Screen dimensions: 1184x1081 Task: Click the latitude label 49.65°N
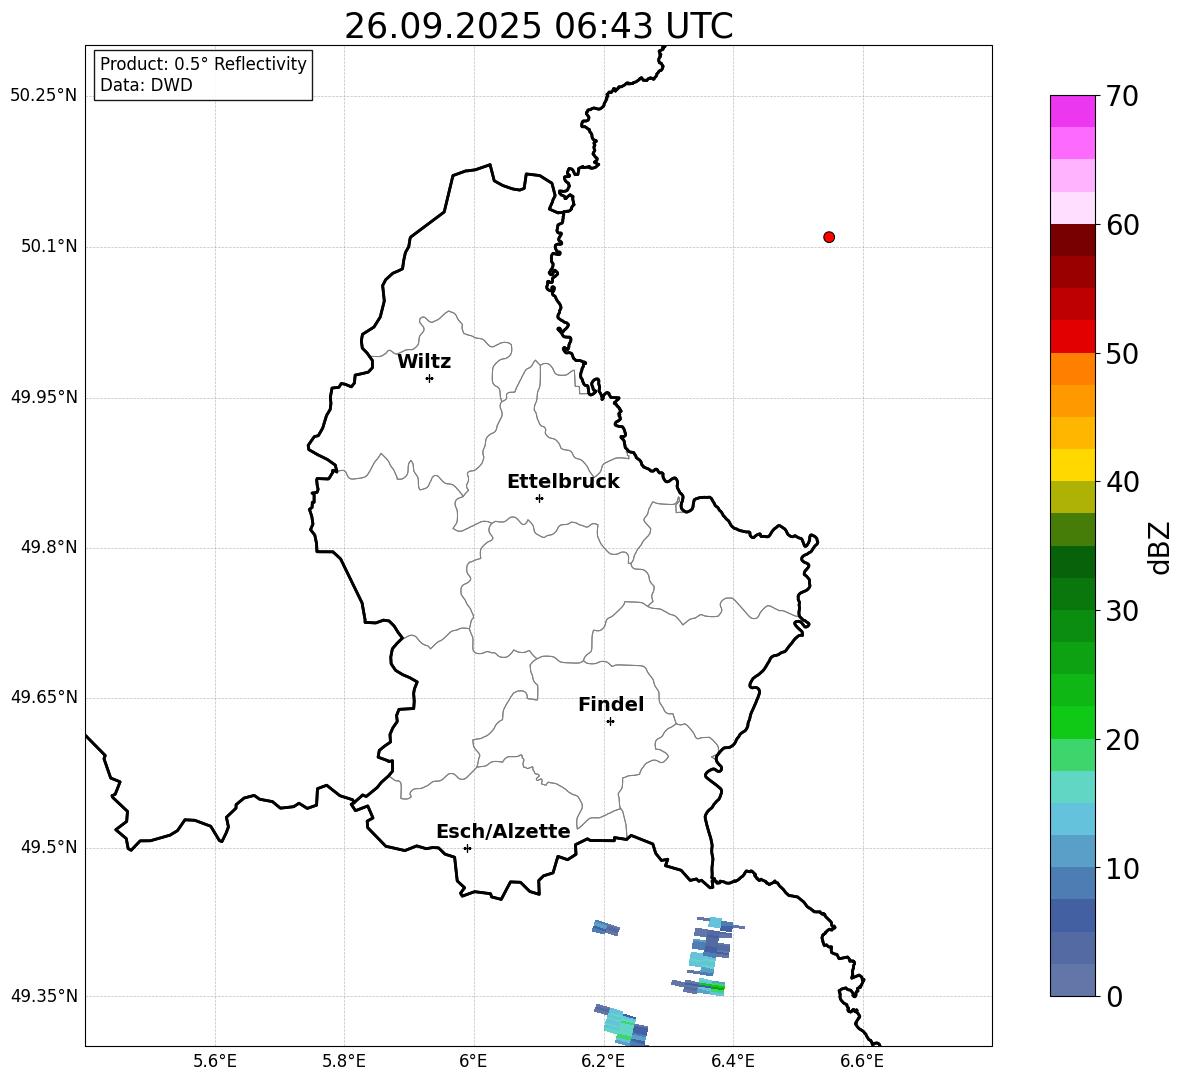[44, 697]
